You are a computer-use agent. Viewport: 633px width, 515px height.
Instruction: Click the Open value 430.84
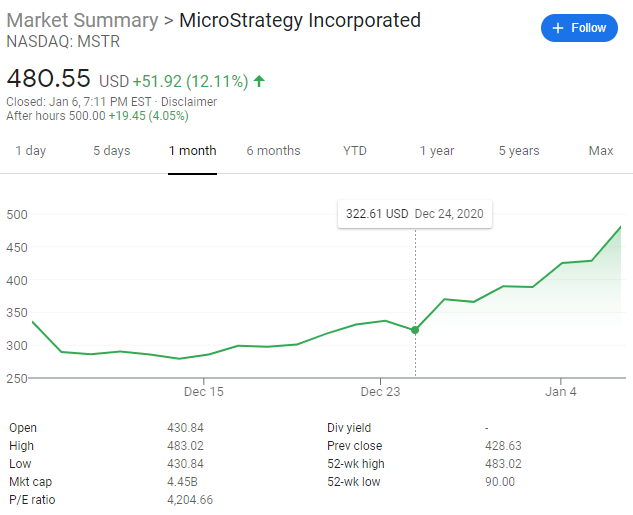tap(185, 428)
